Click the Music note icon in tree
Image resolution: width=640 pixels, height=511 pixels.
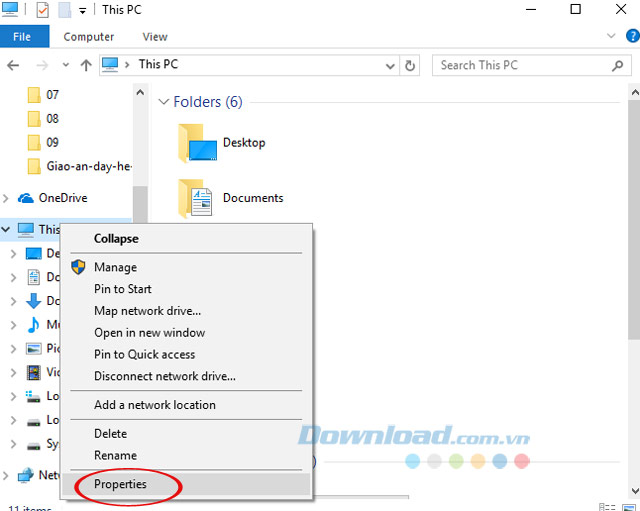(33, 324)
